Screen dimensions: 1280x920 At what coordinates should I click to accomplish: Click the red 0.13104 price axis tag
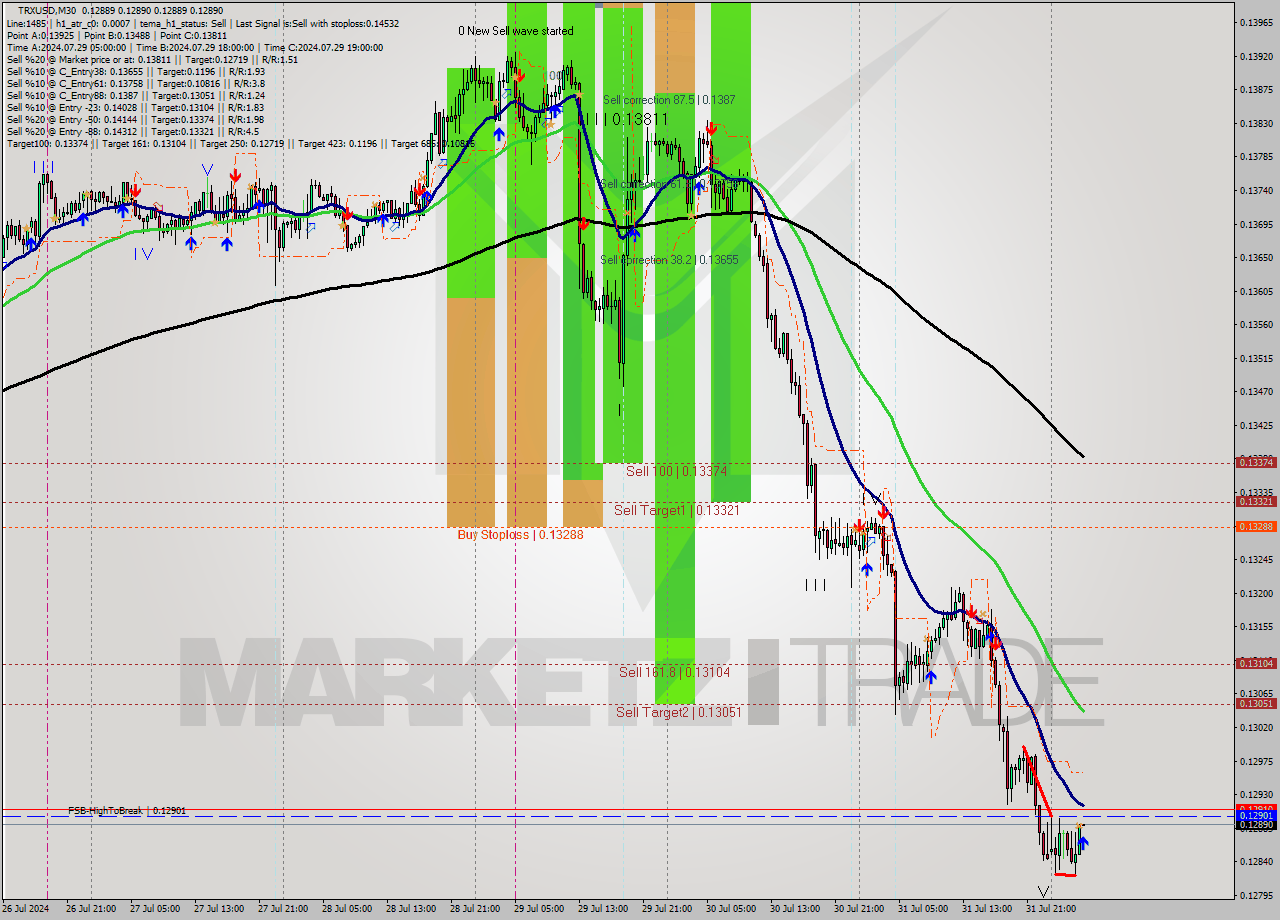[x=1256, y=663]
